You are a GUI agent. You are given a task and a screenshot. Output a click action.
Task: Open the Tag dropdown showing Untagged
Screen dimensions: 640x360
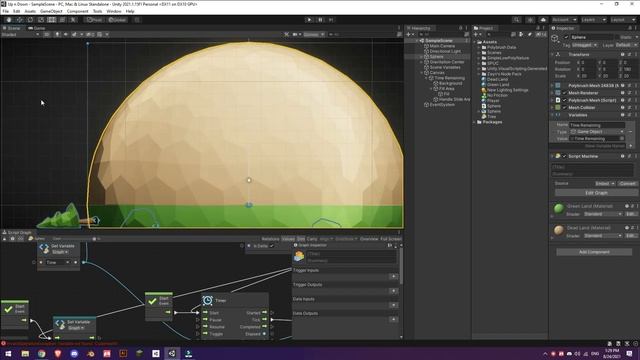[585, 45]
